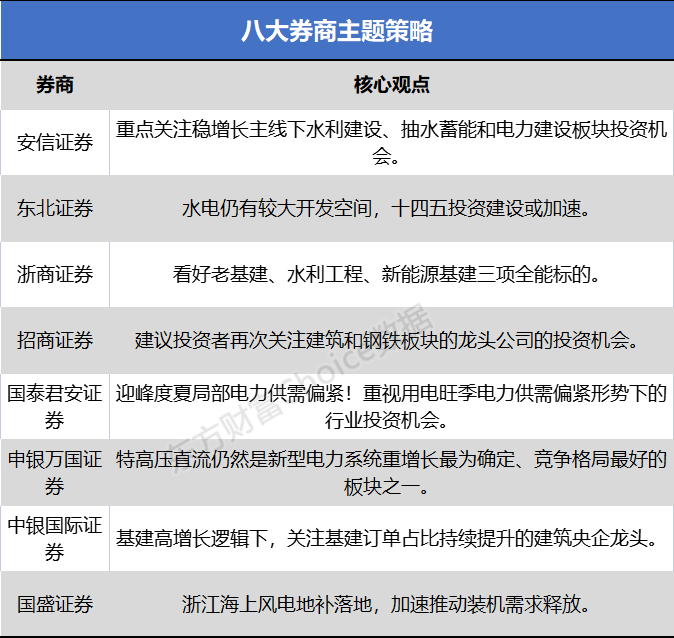Screen dimensions: 674x638
Task: Select the 中银国际证券 cell
Action: [x=55, y=538]
